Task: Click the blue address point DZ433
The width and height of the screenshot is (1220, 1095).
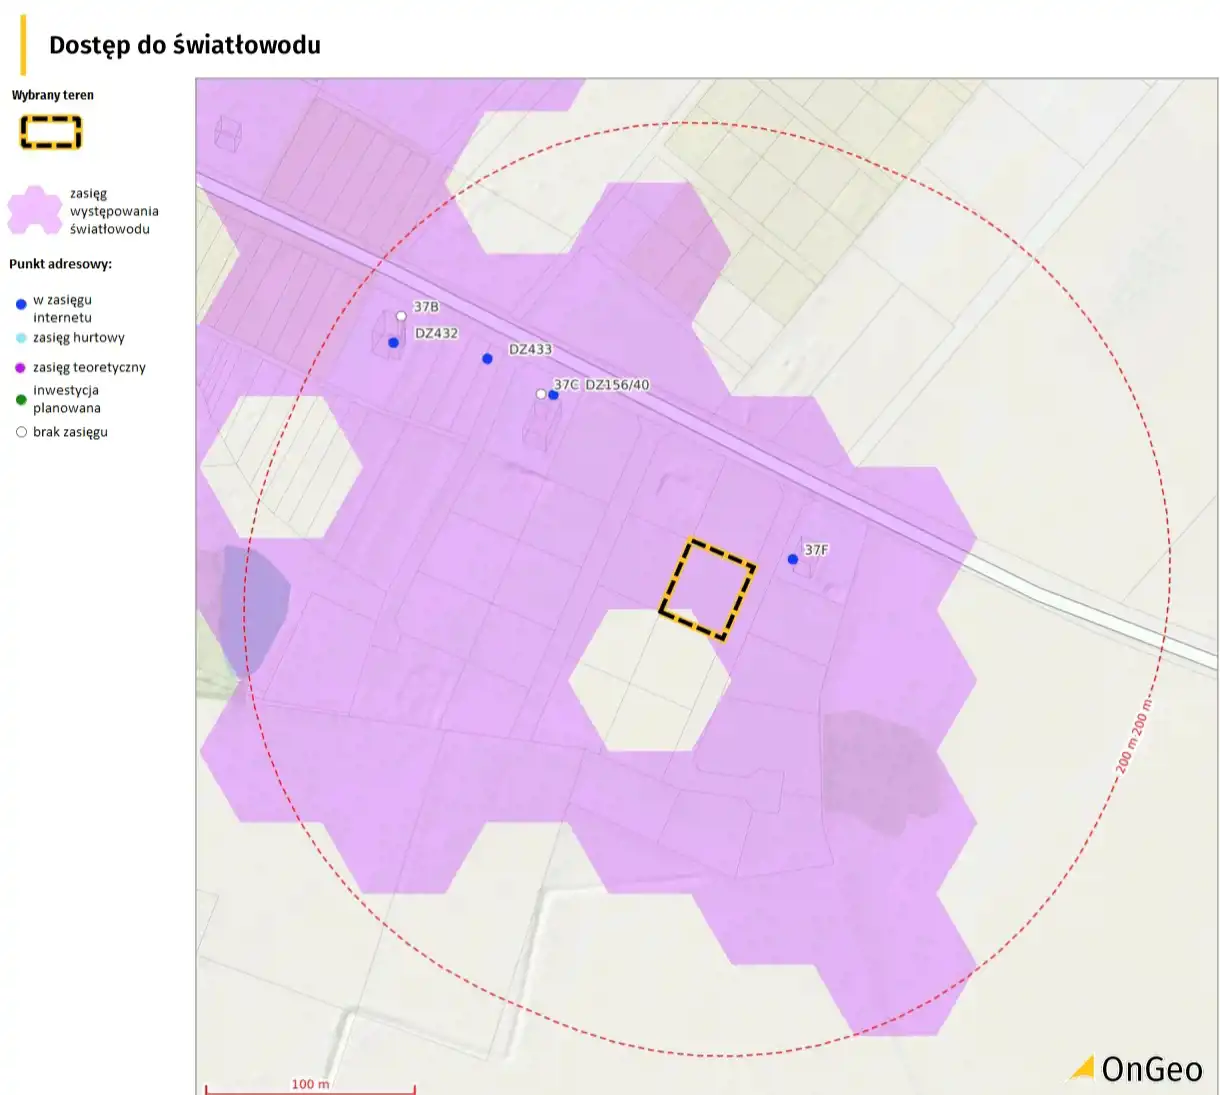Action: [x=487, y=359]
